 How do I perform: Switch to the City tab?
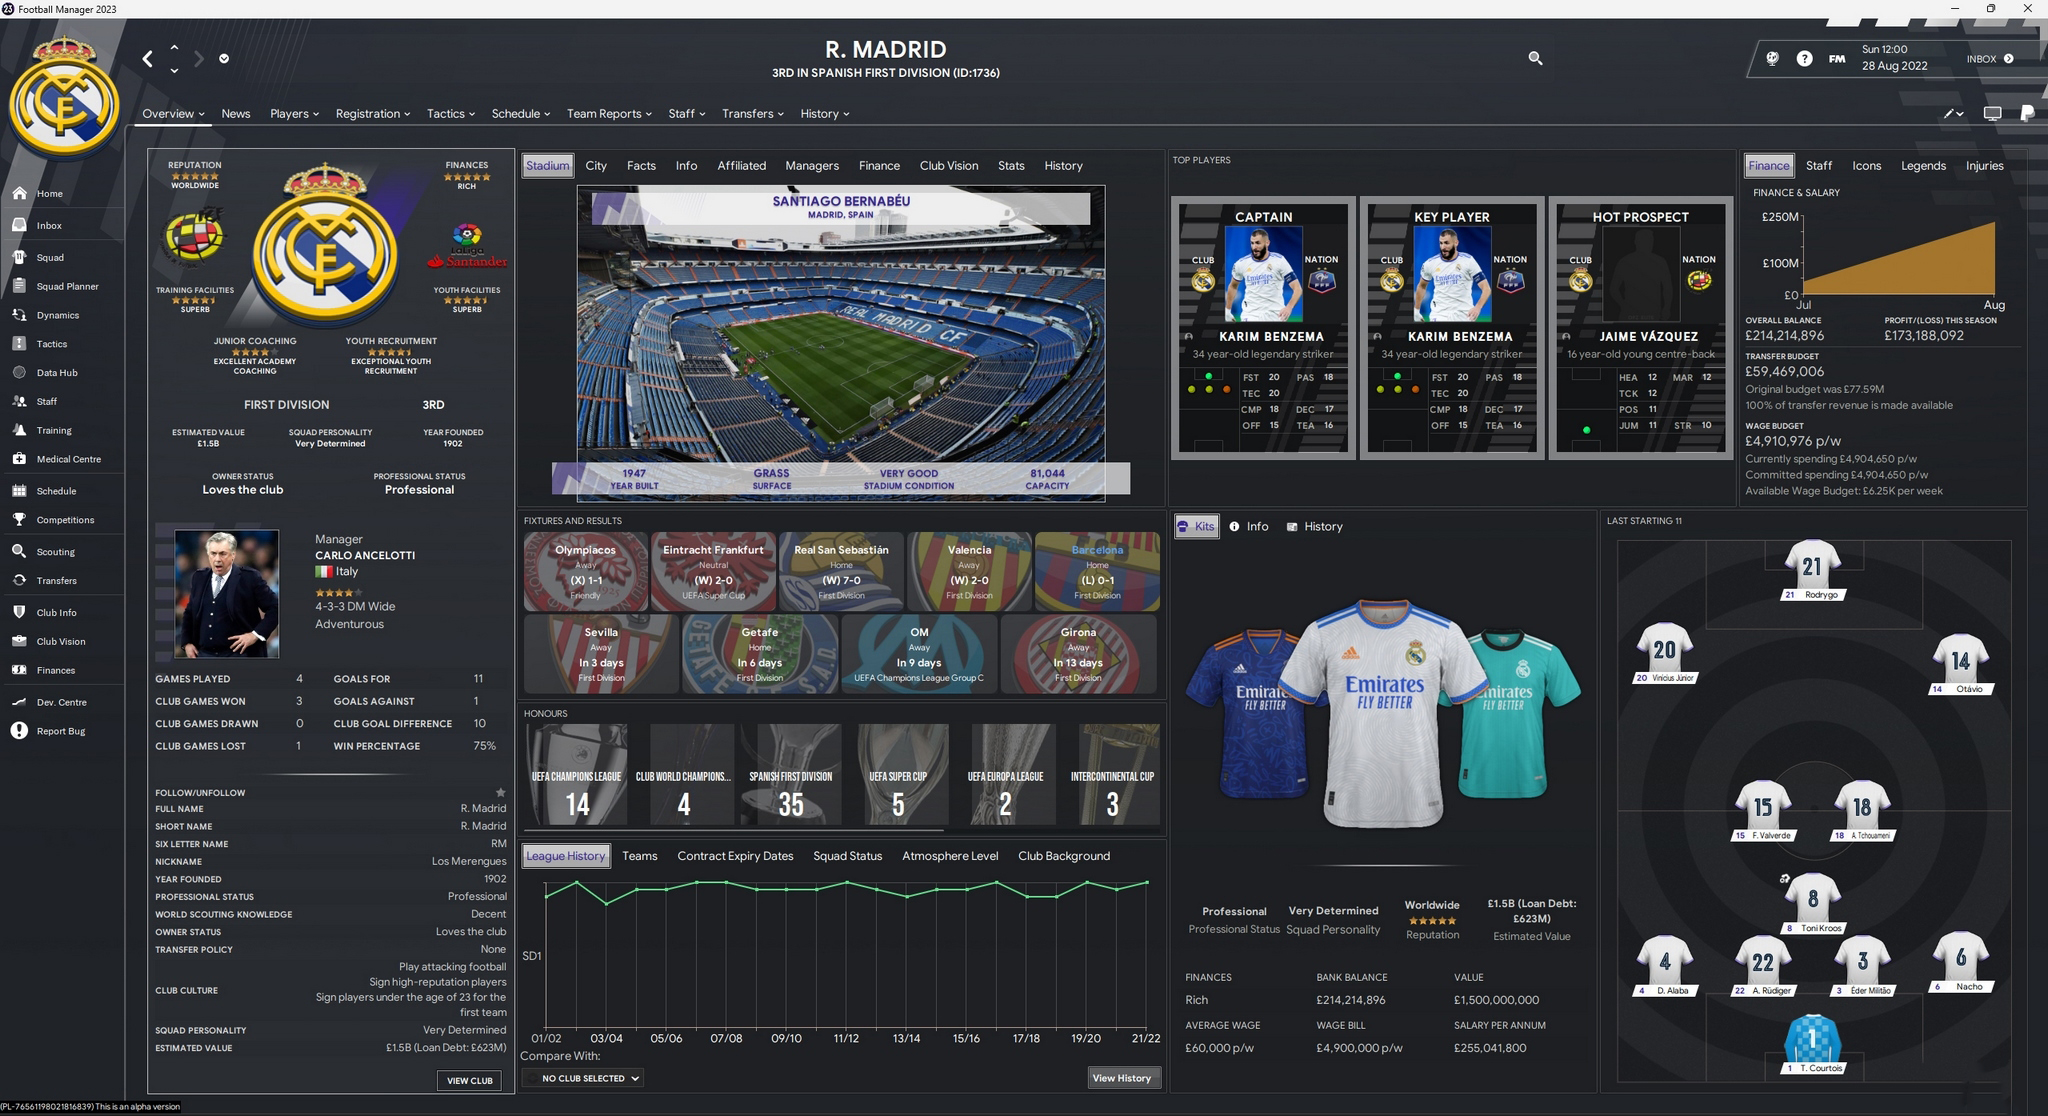point(596,166)
